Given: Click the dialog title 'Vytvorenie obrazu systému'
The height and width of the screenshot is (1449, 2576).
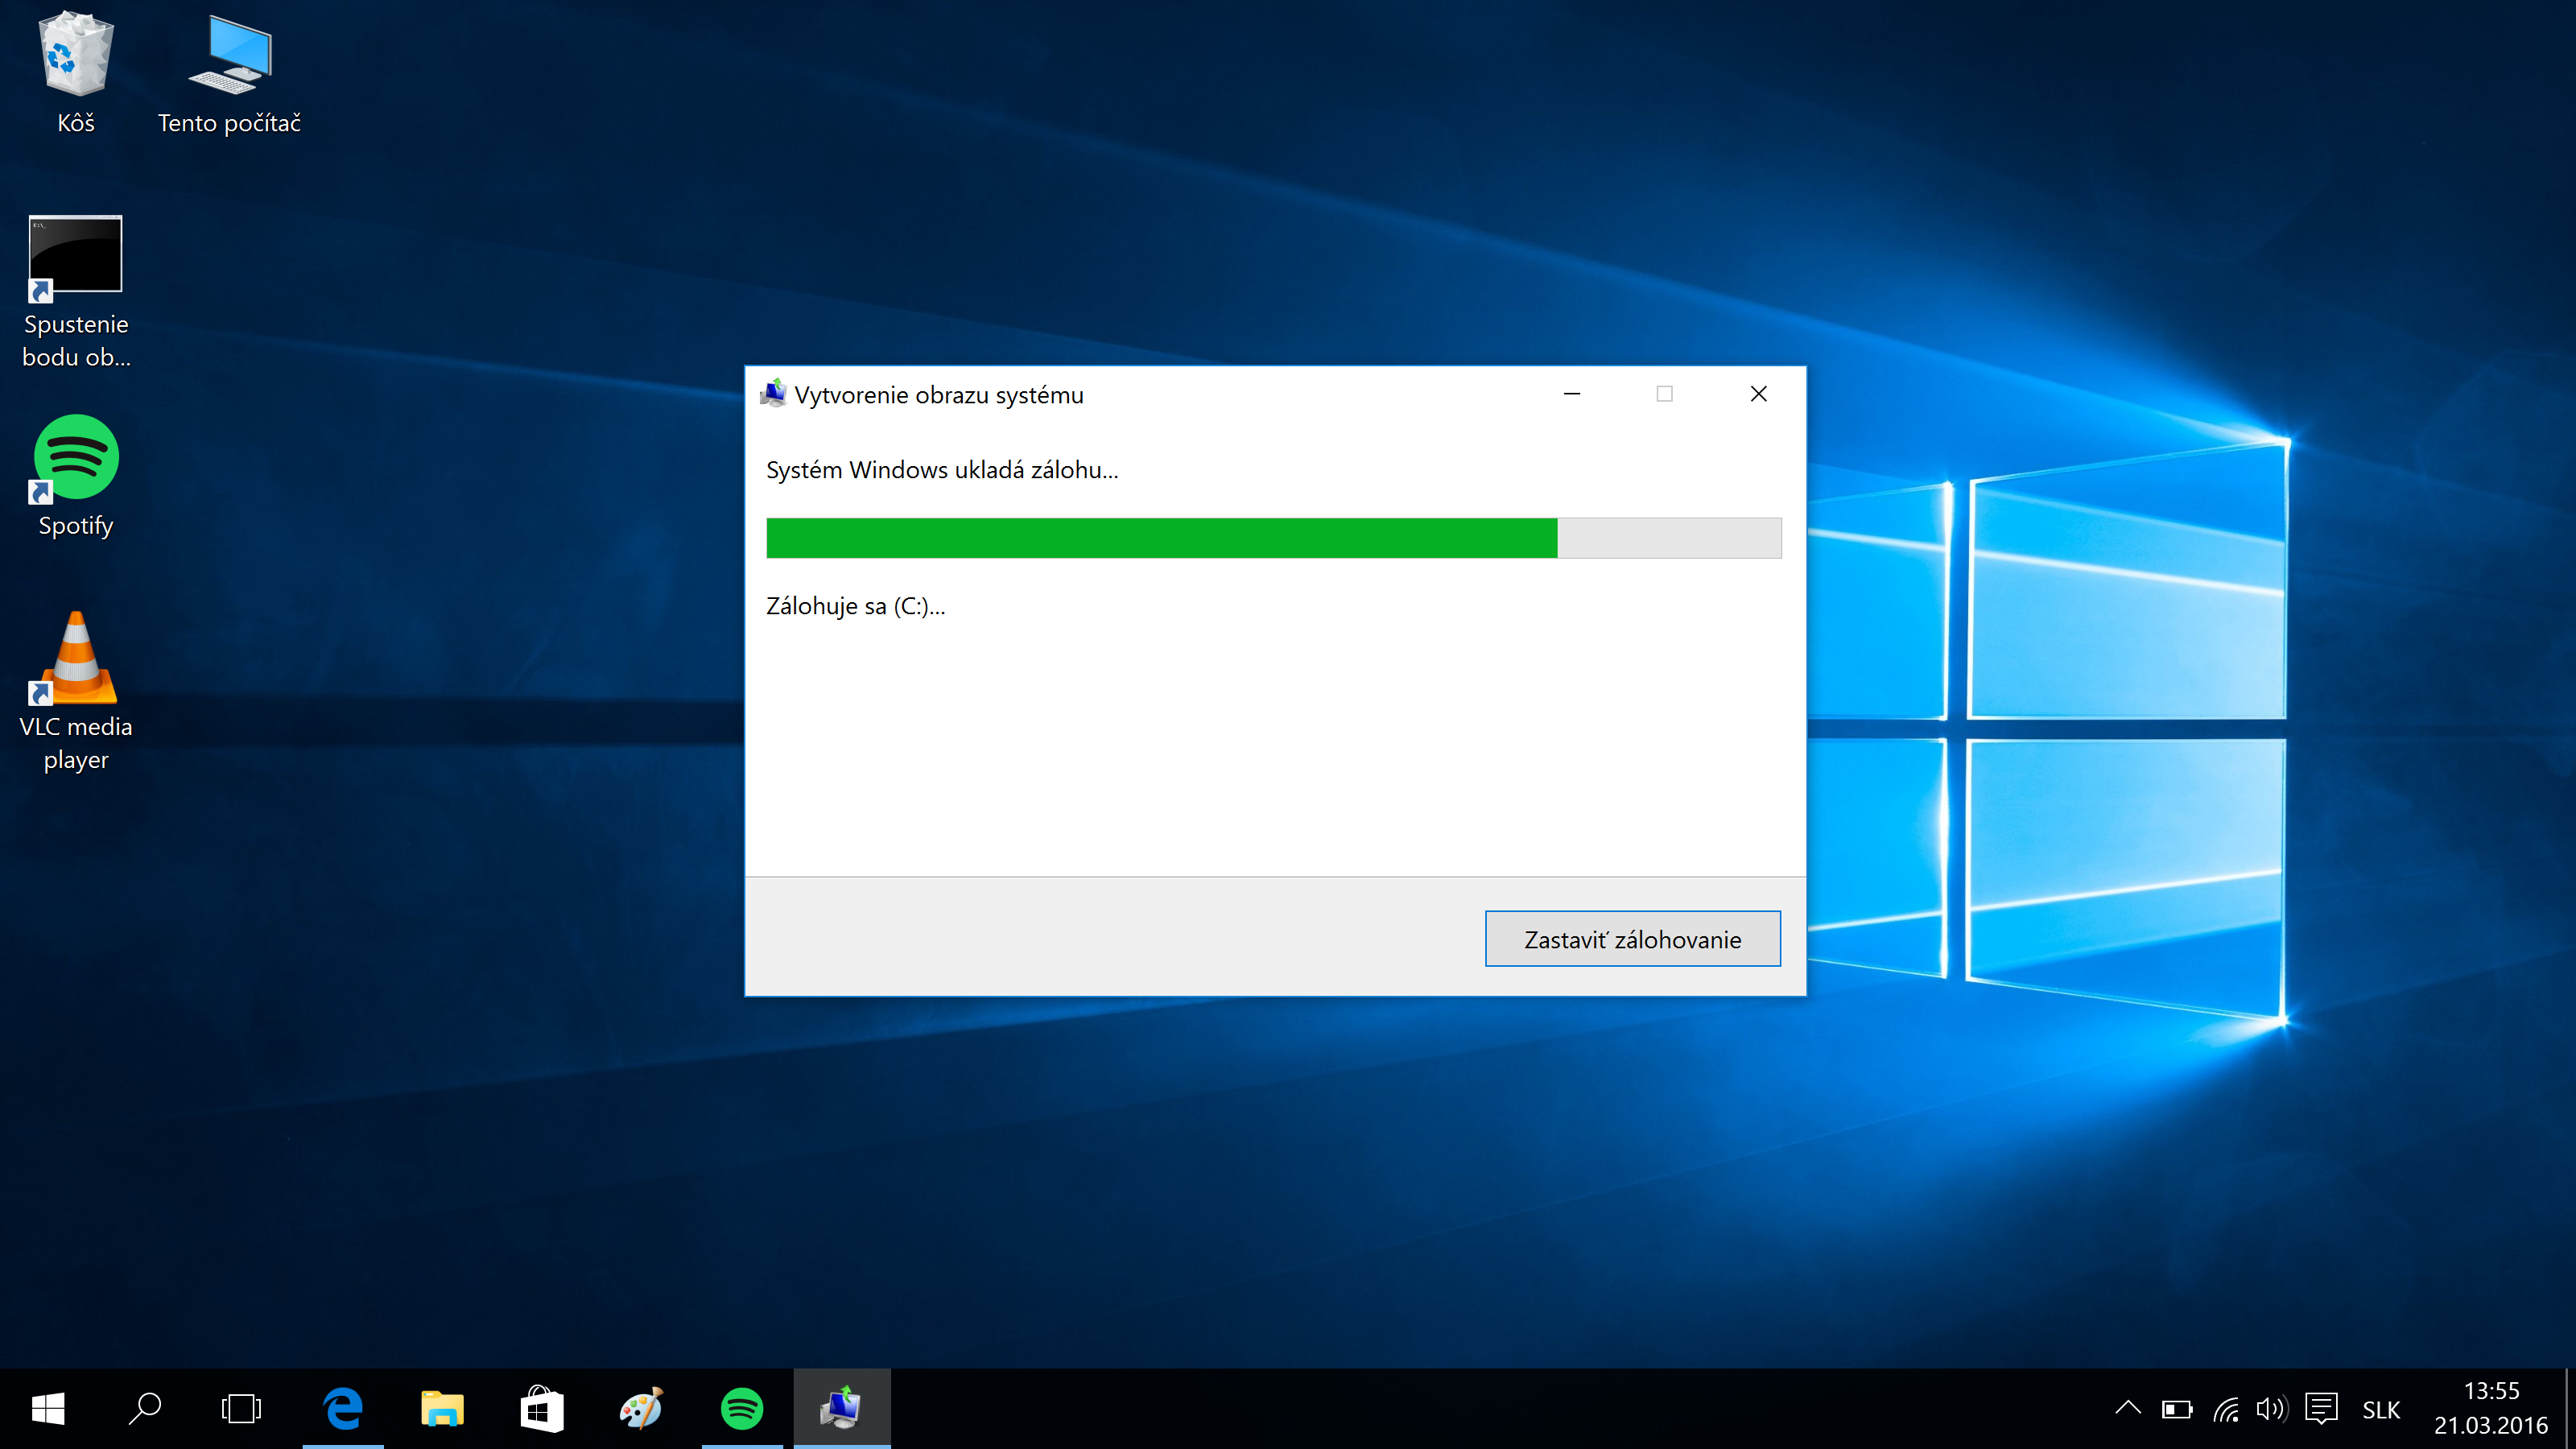Looking at the screenshot, I should [x=939, y=395].
